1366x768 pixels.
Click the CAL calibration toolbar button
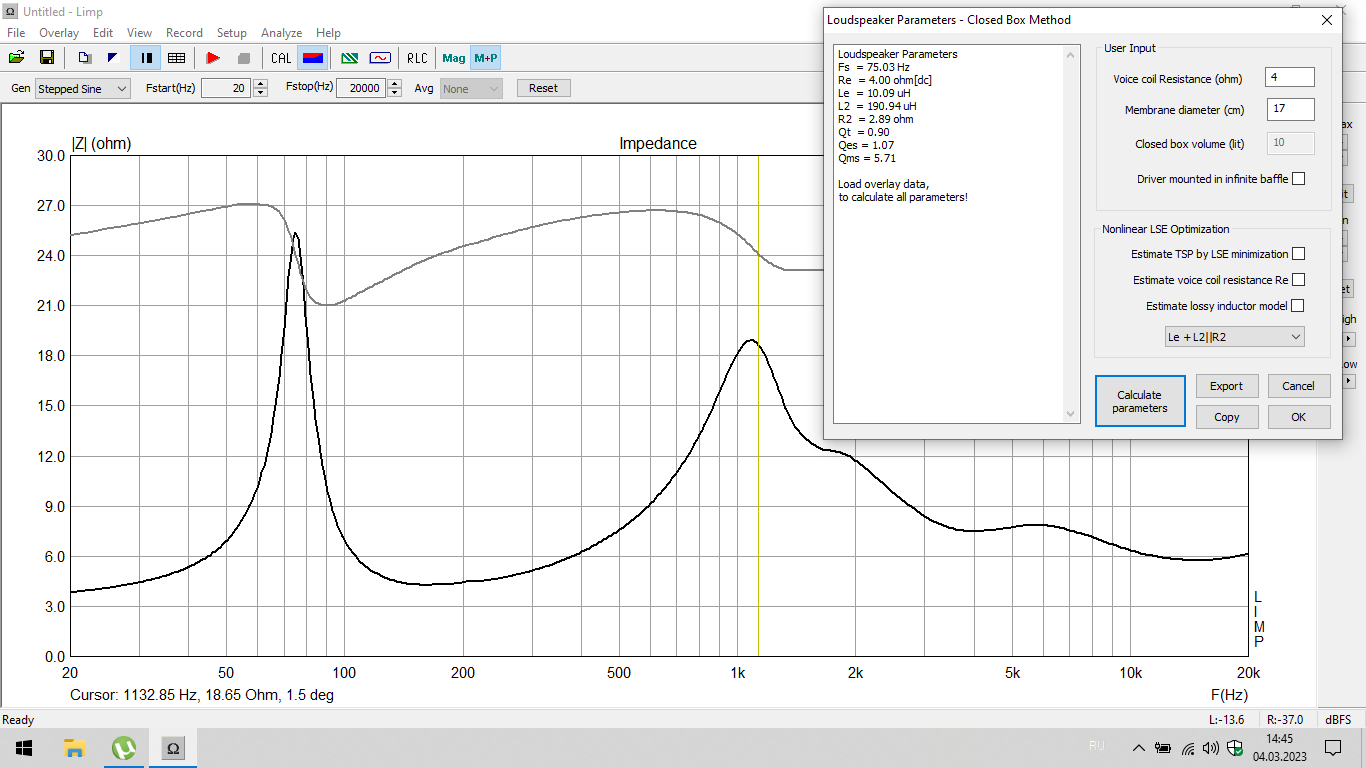click(282, 58)
